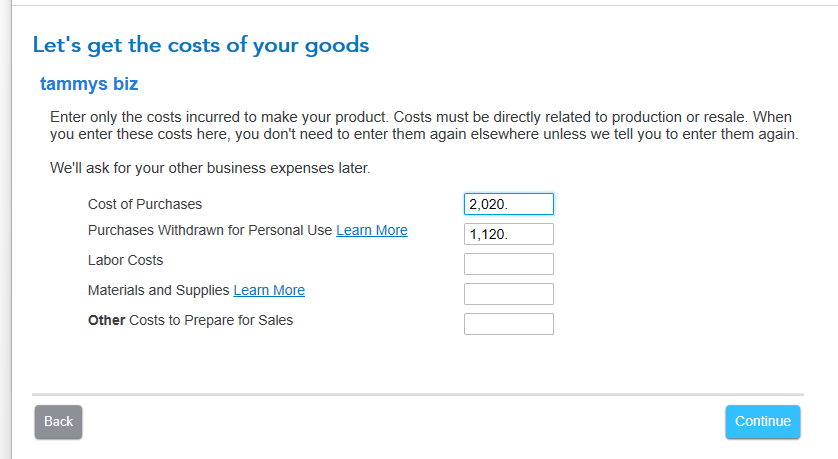Select the Materials and Supplies input box

tap(508, 294)
